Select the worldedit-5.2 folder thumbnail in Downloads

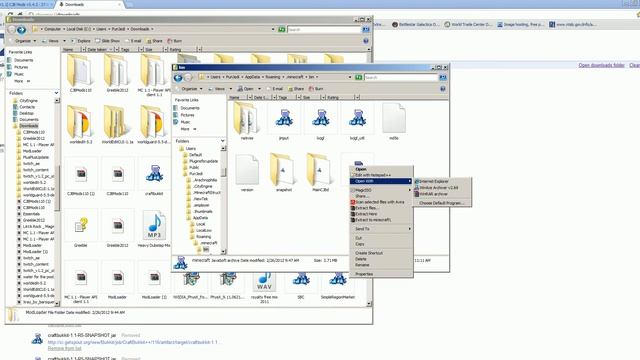[81, 124]
